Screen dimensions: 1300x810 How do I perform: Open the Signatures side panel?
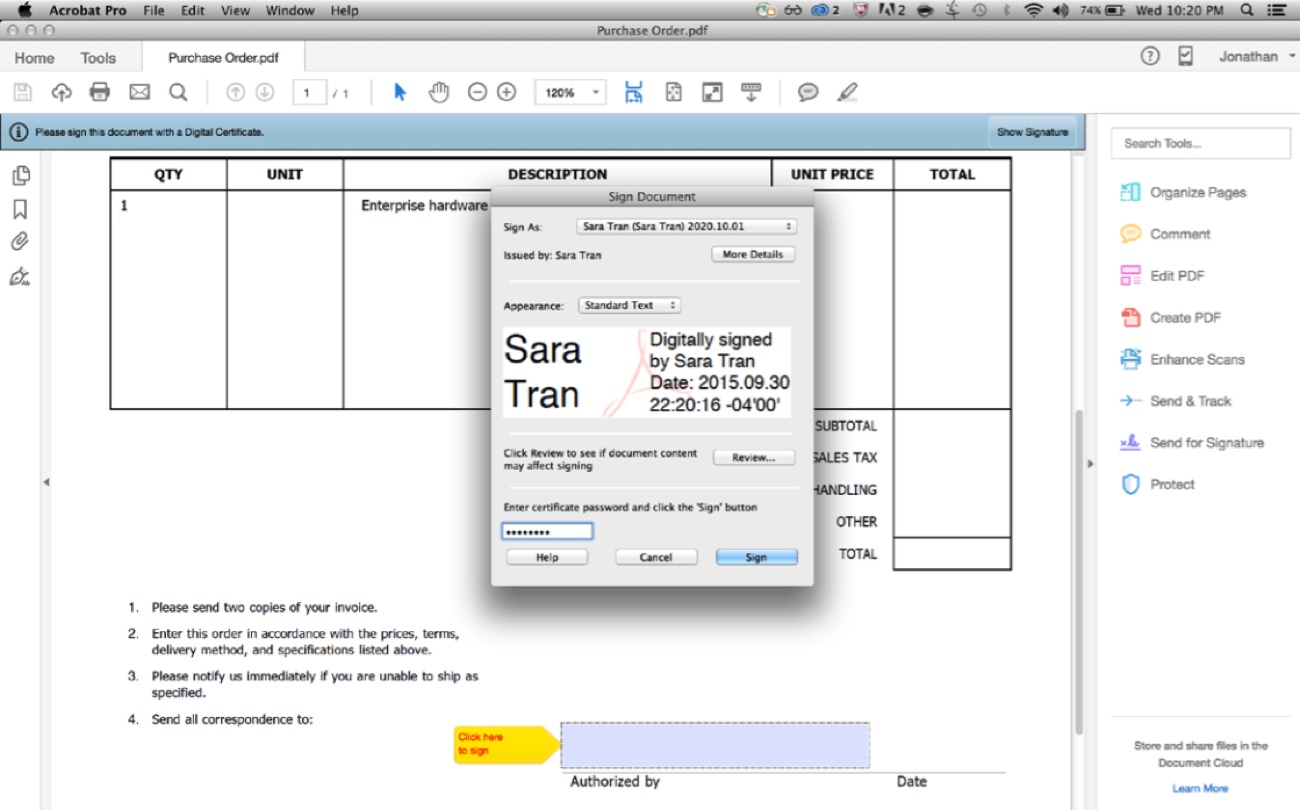[20, 276]
